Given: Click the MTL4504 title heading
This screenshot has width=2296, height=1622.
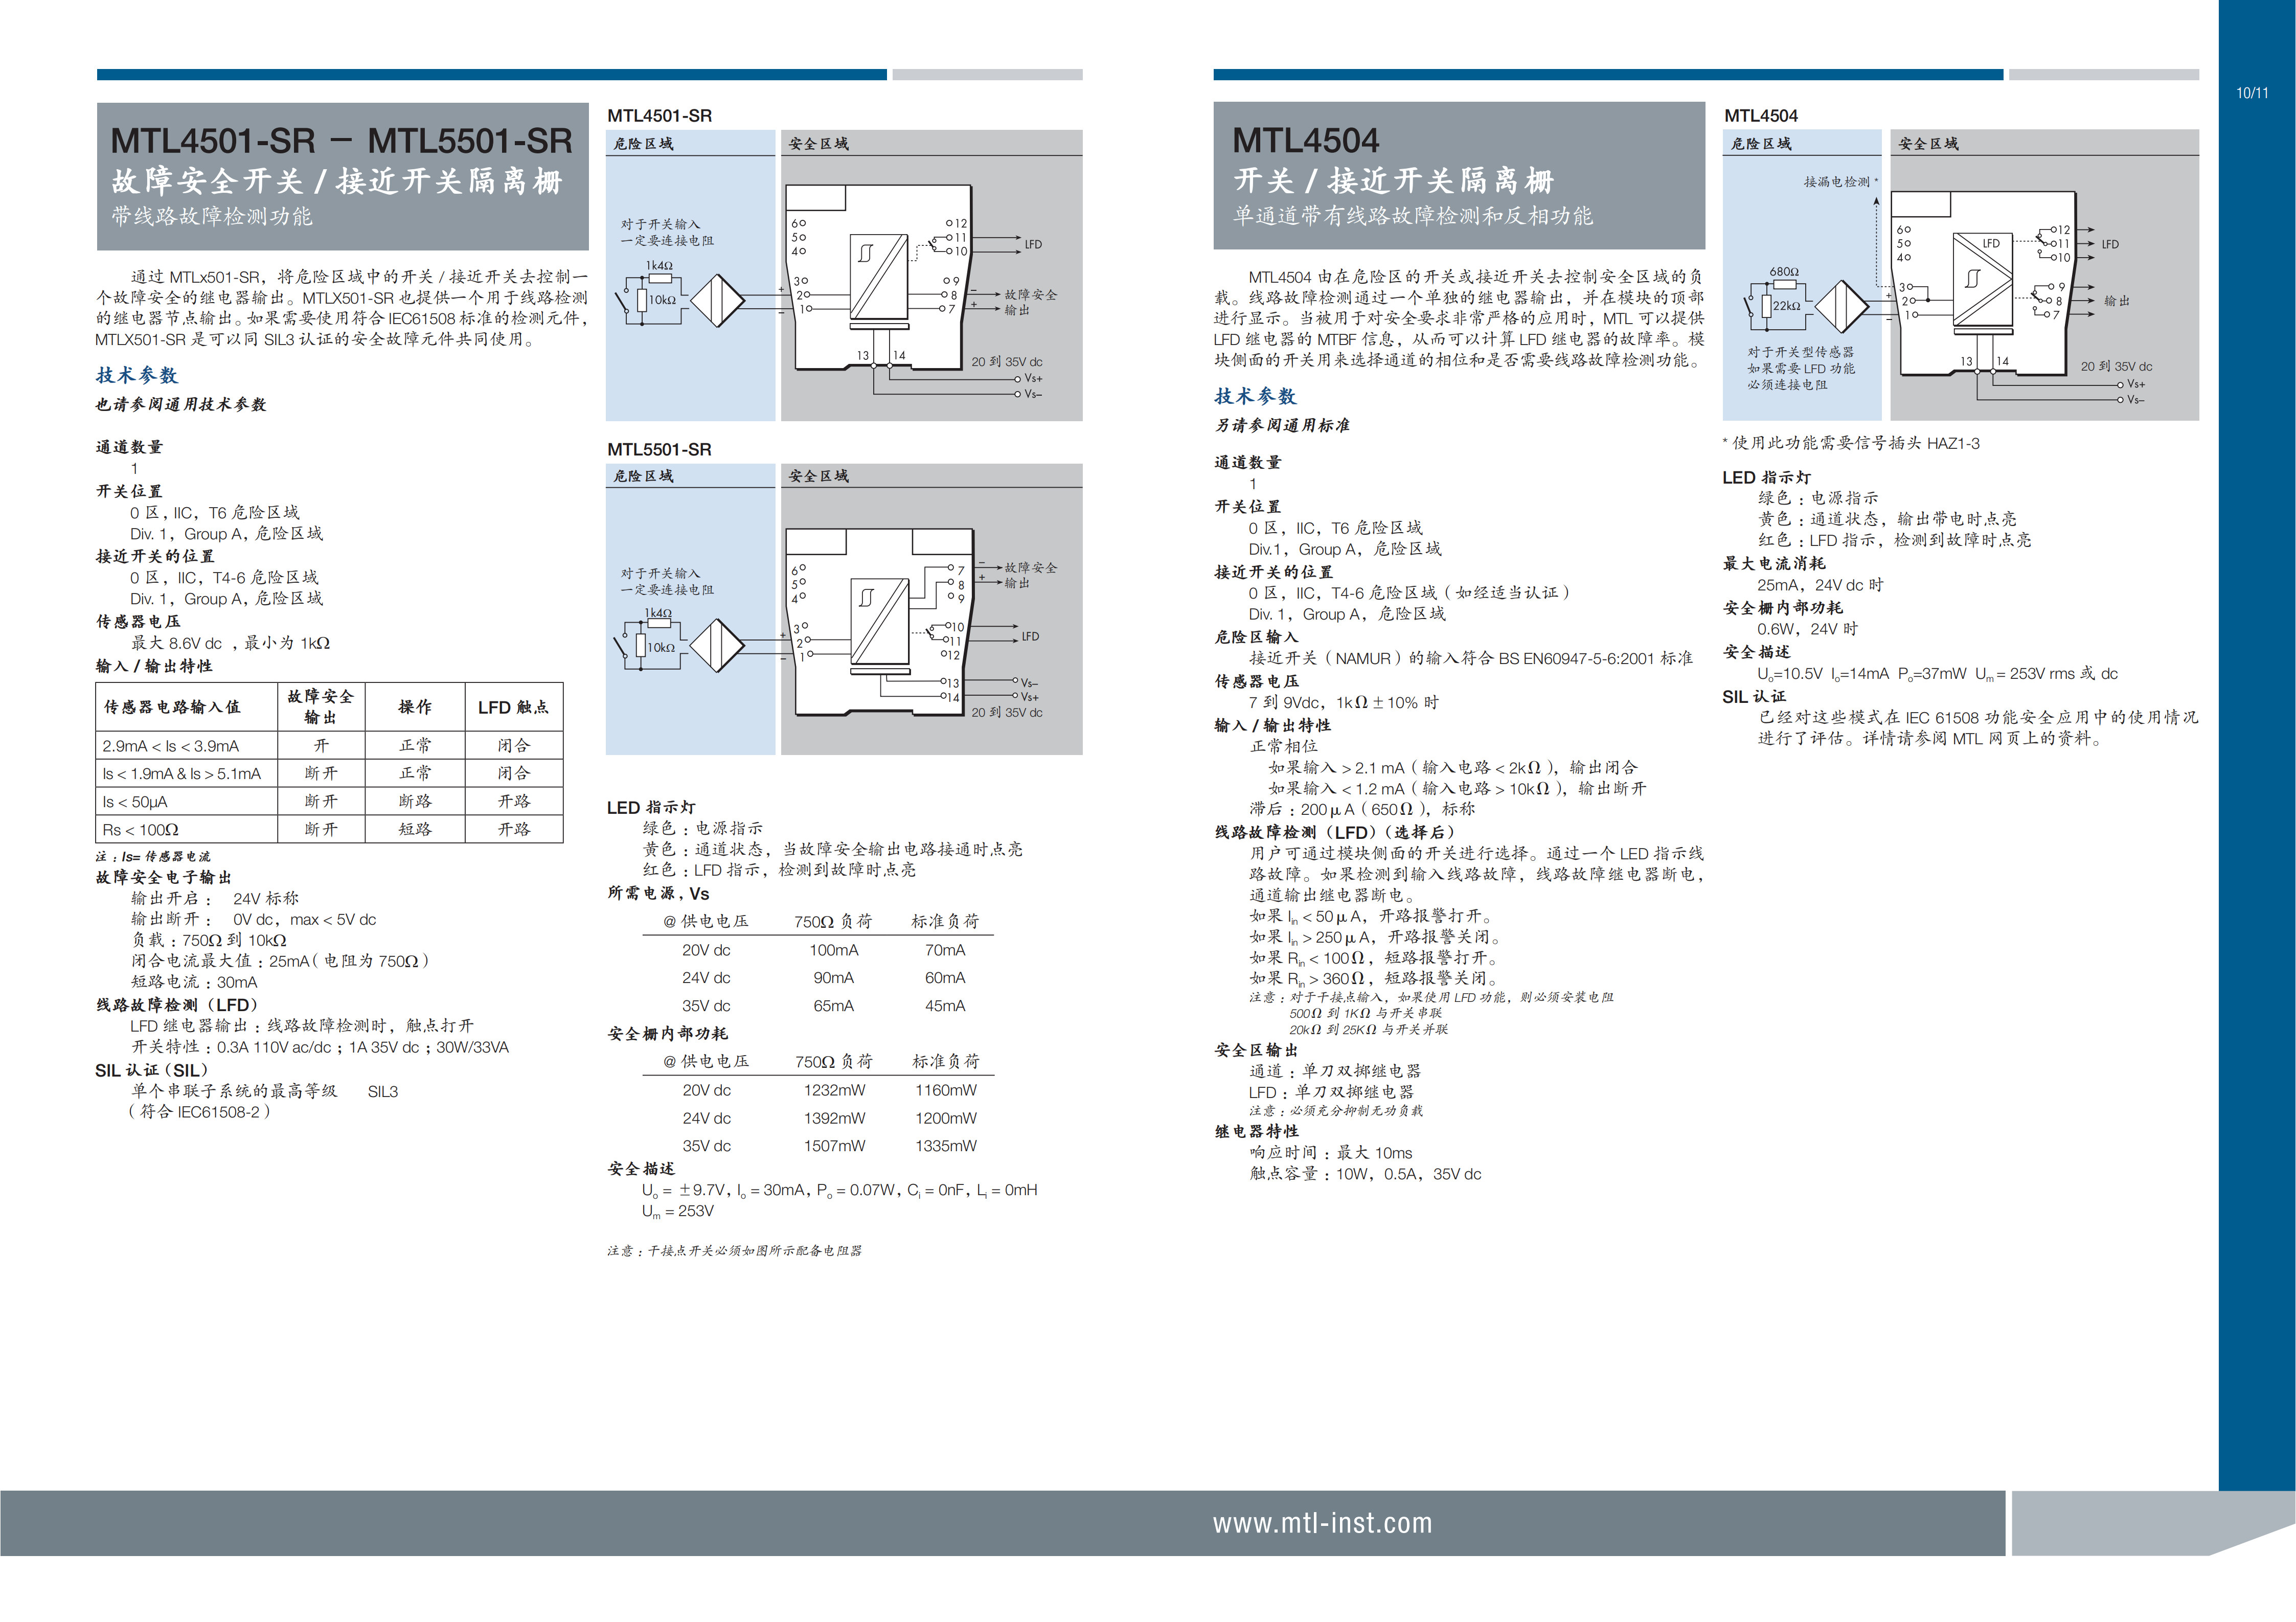Looking at the screenshot, I should coord(1305,141).
